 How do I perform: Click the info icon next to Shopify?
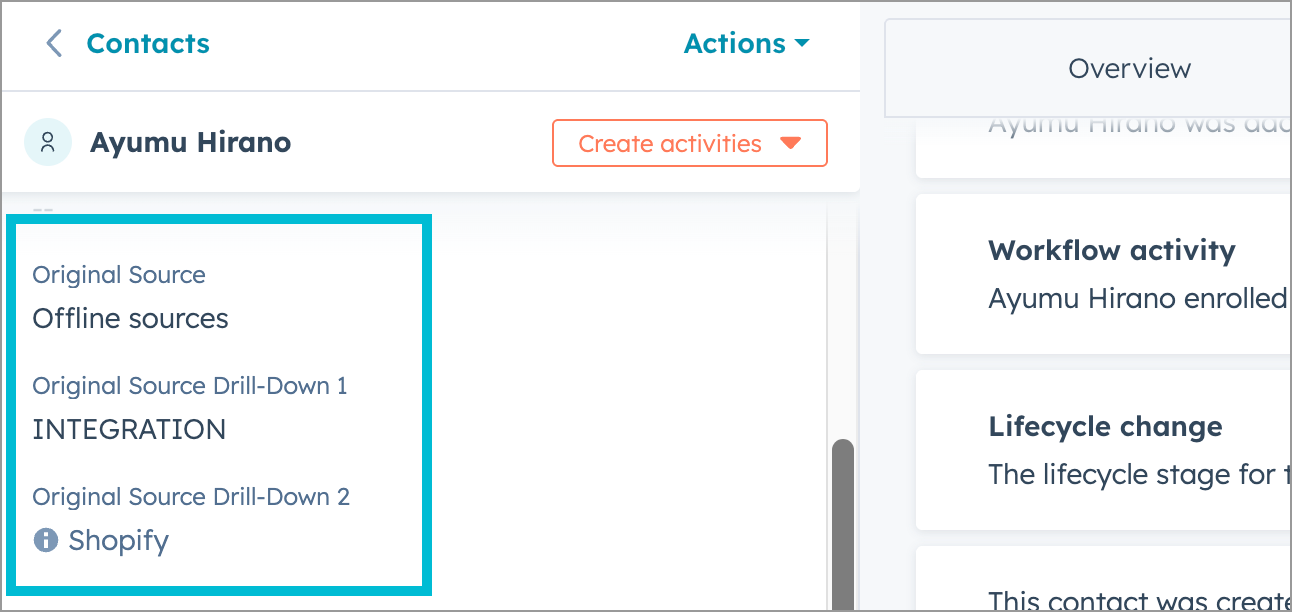(44, 540)
